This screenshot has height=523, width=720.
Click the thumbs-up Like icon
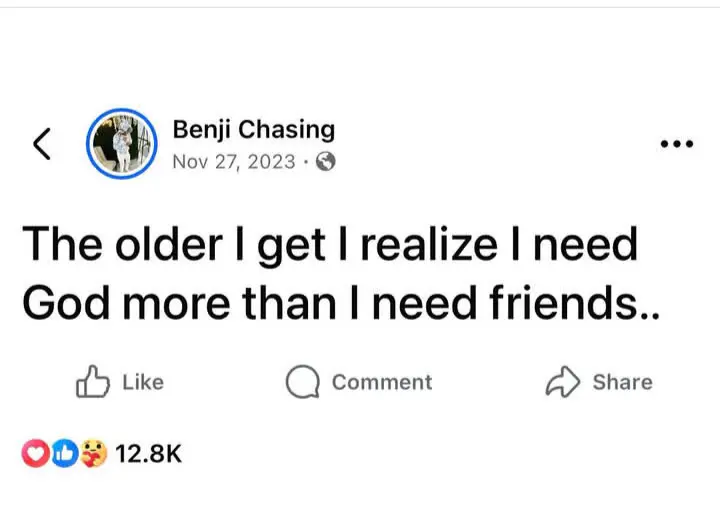[x=93, y=382]
